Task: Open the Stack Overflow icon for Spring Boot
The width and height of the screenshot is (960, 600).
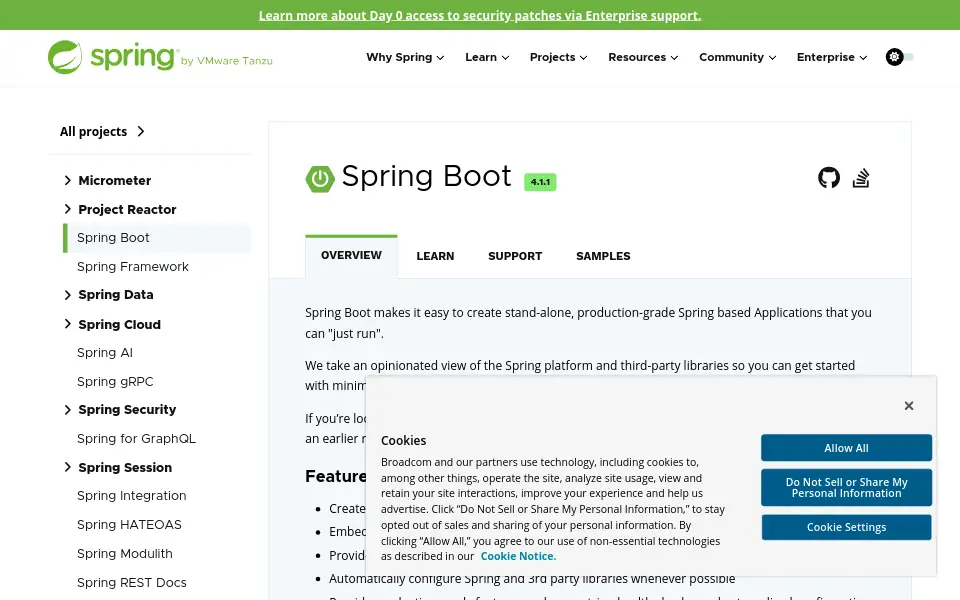Action: coord(861,178)
